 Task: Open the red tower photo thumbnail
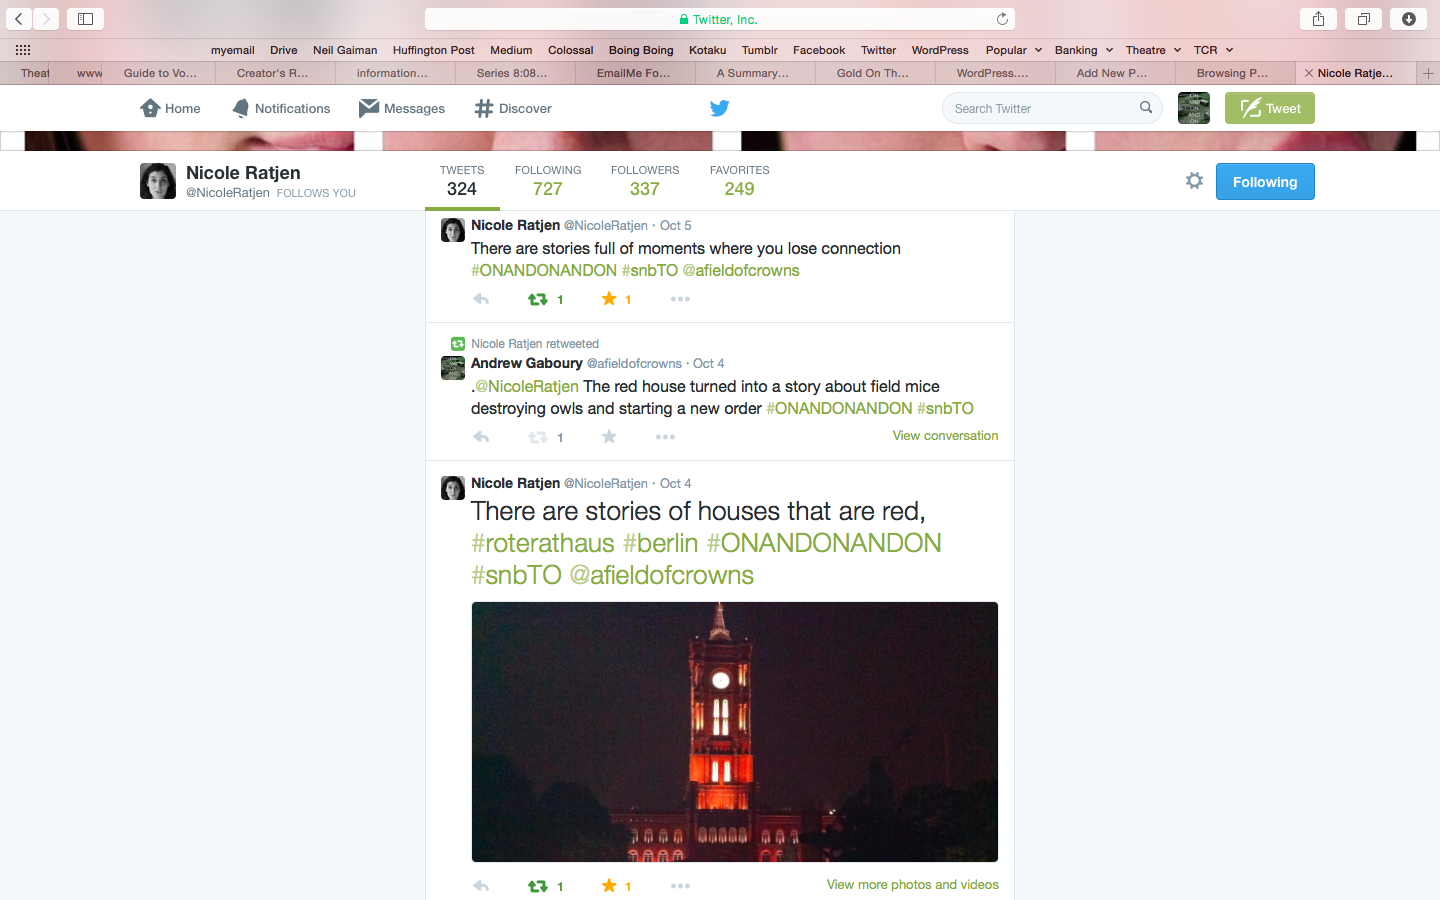pos(735,731)
